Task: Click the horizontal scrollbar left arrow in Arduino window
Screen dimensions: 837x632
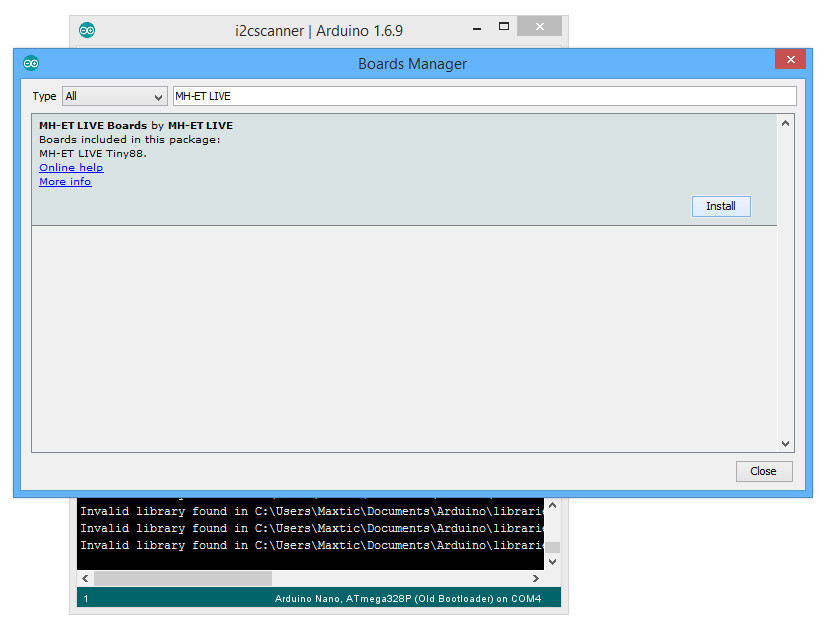Action: click(x=85, y=578)
